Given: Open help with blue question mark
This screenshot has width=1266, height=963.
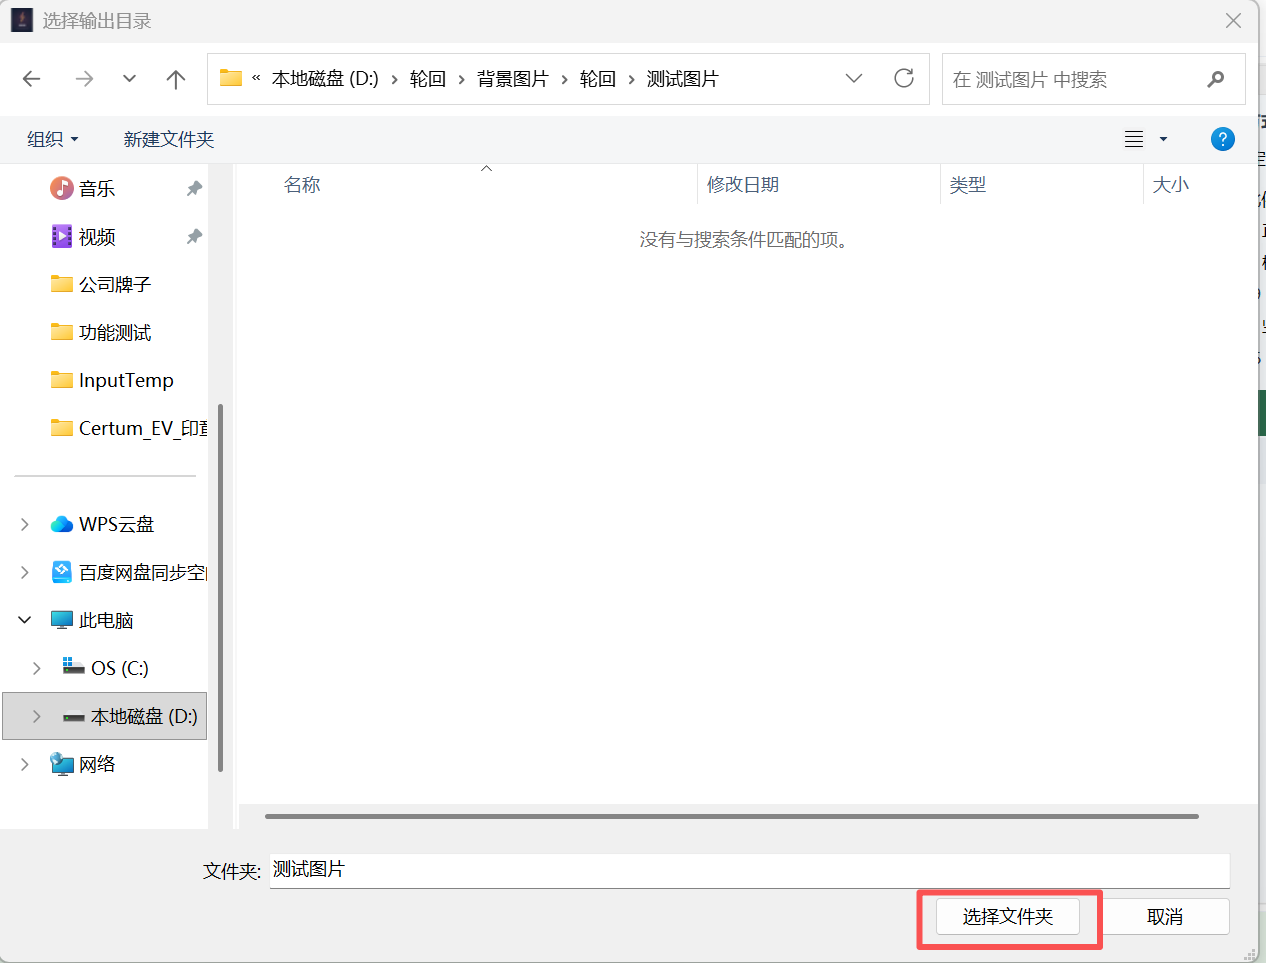Looking at the screenshot, I should [x=1222, y=139].
